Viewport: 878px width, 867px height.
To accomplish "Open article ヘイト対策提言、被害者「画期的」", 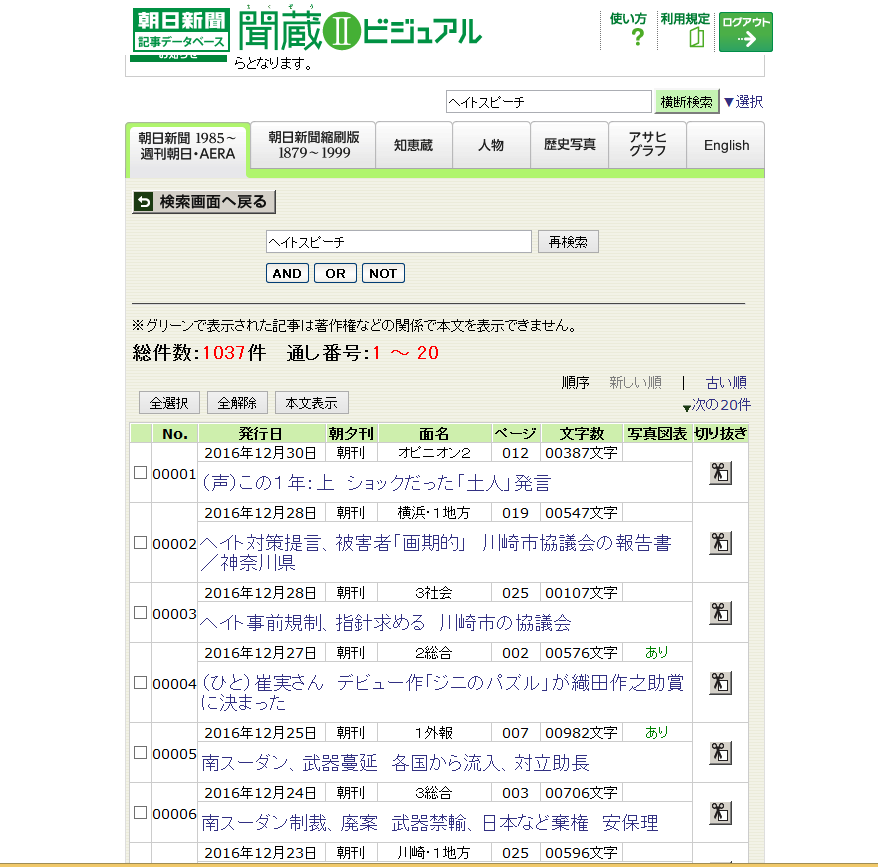I will point(436,553).
